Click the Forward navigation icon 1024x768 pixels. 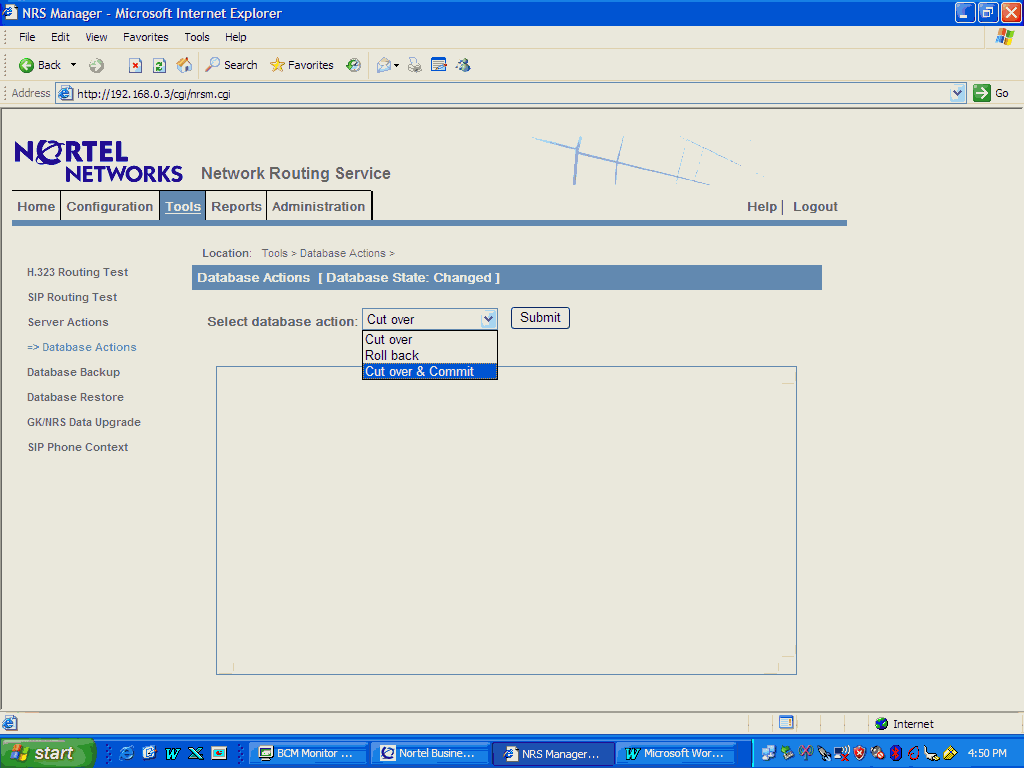pos(96,65)
